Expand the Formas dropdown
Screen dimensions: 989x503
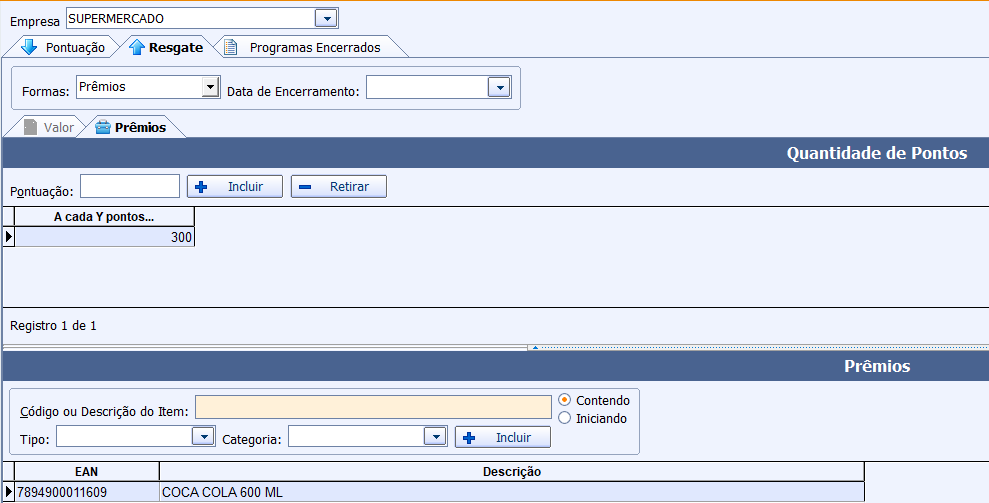210,88
